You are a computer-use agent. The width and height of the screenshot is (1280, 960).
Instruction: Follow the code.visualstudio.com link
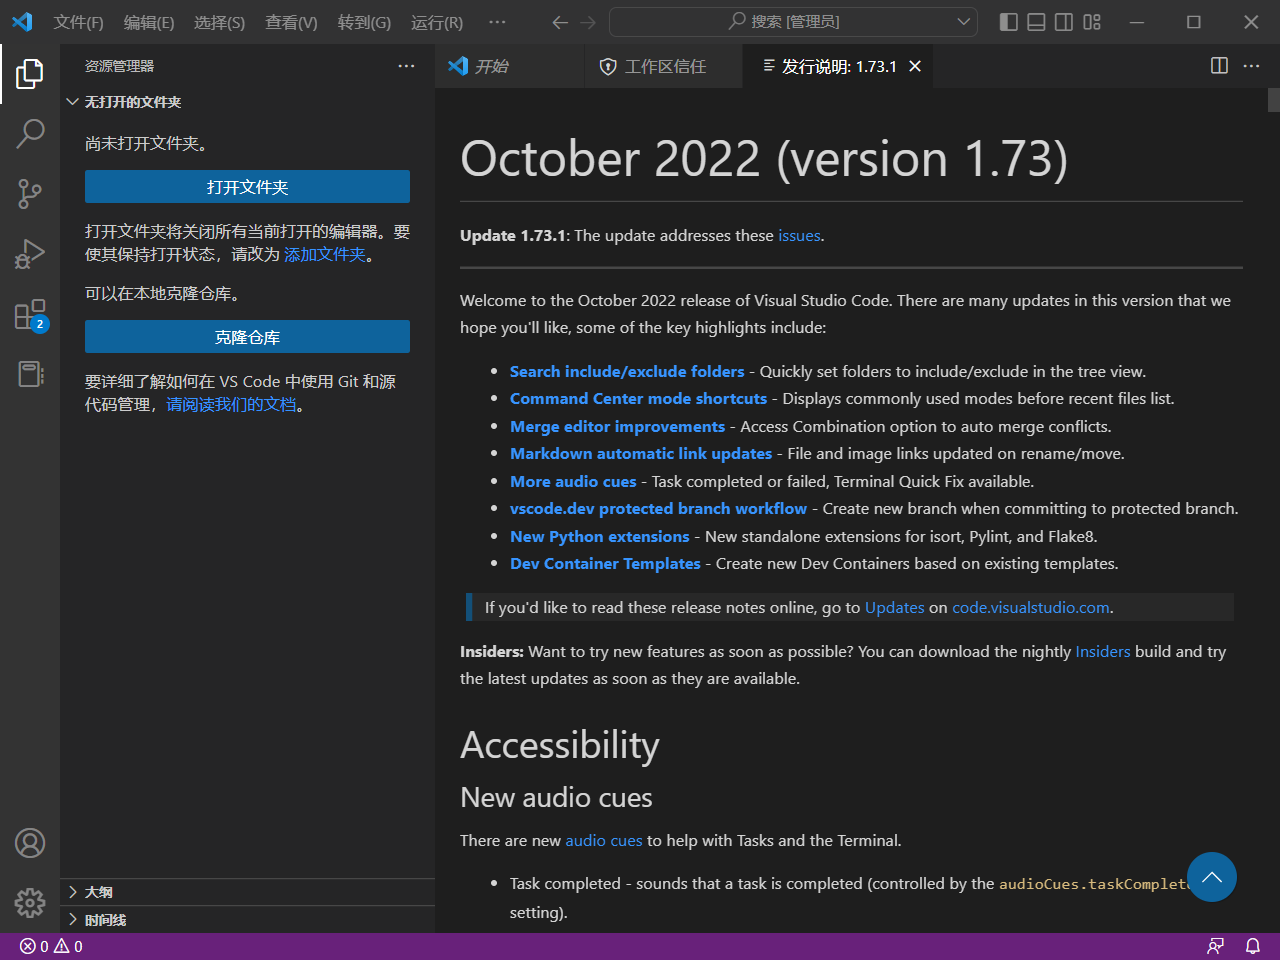coord(1030,607)
